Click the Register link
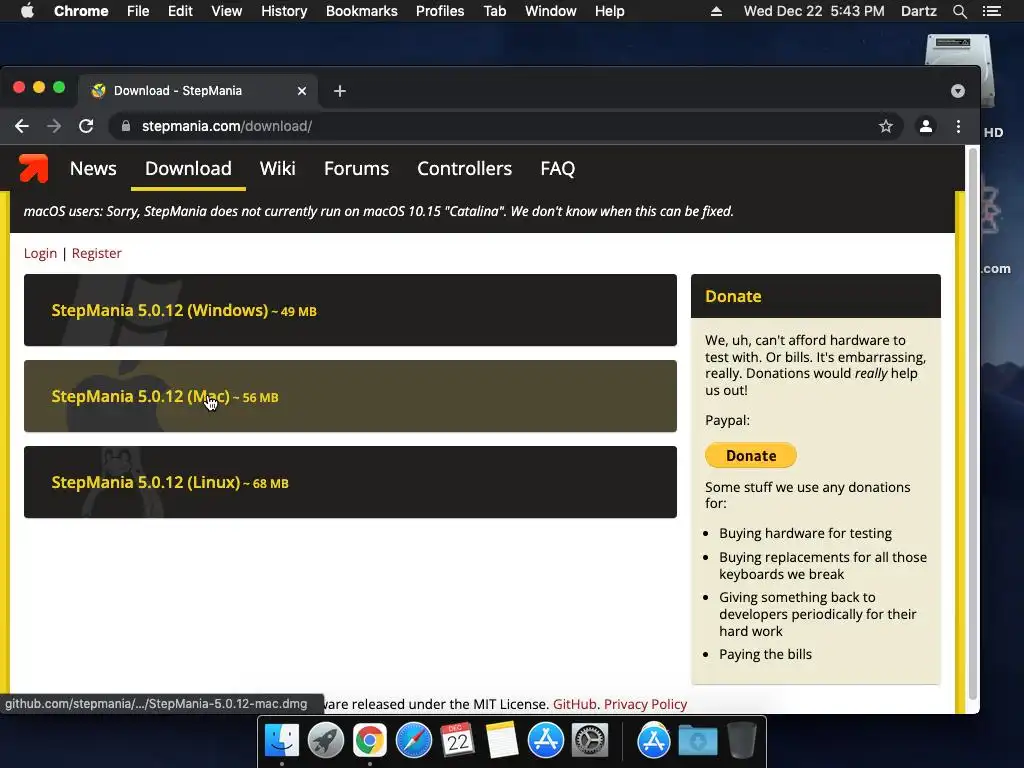1024x768 pixels. pyautogui.click(x=97, y=253)
